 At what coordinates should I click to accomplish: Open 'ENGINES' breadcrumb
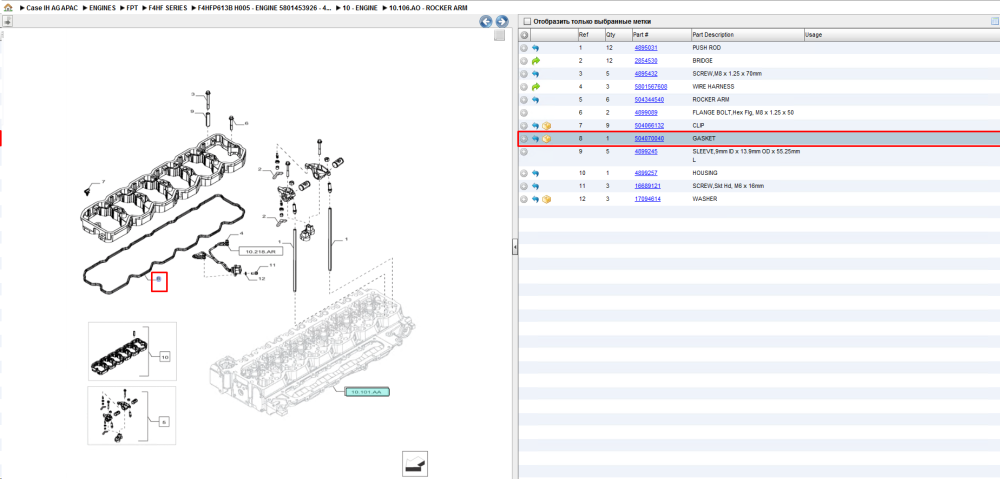coord(102,8)
